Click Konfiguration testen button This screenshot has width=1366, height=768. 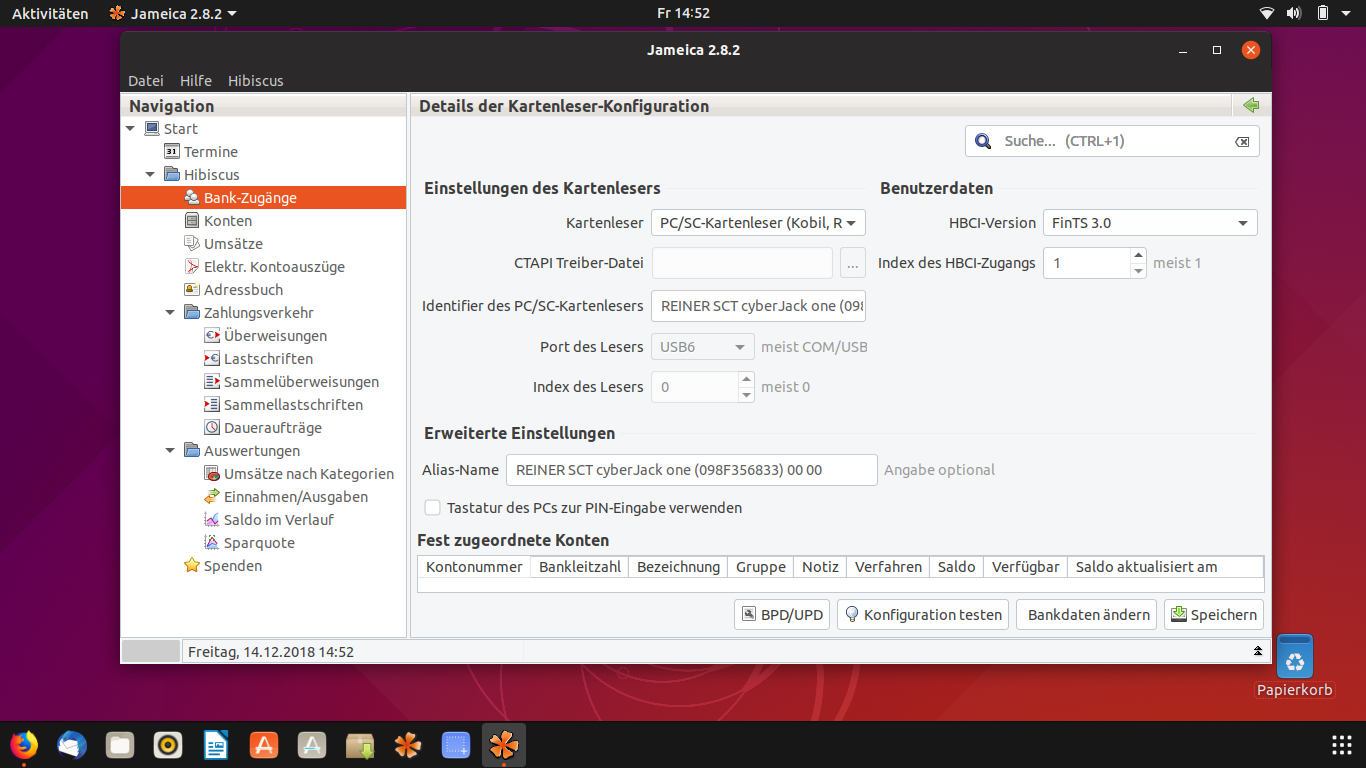click(x=922, y=615)
